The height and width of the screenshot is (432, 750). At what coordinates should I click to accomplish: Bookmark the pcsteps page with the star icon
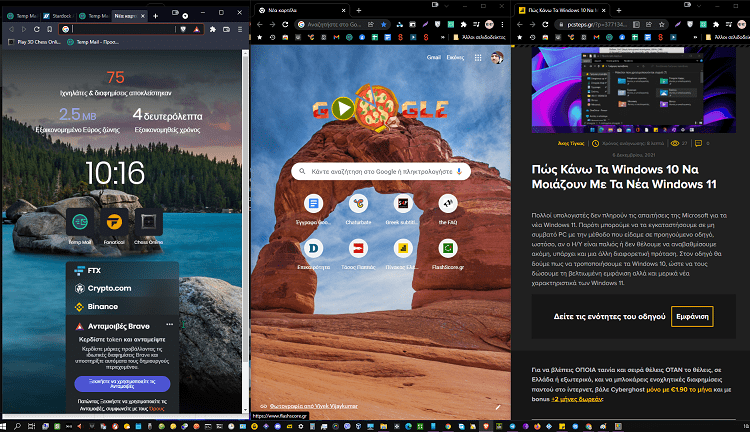662,24
